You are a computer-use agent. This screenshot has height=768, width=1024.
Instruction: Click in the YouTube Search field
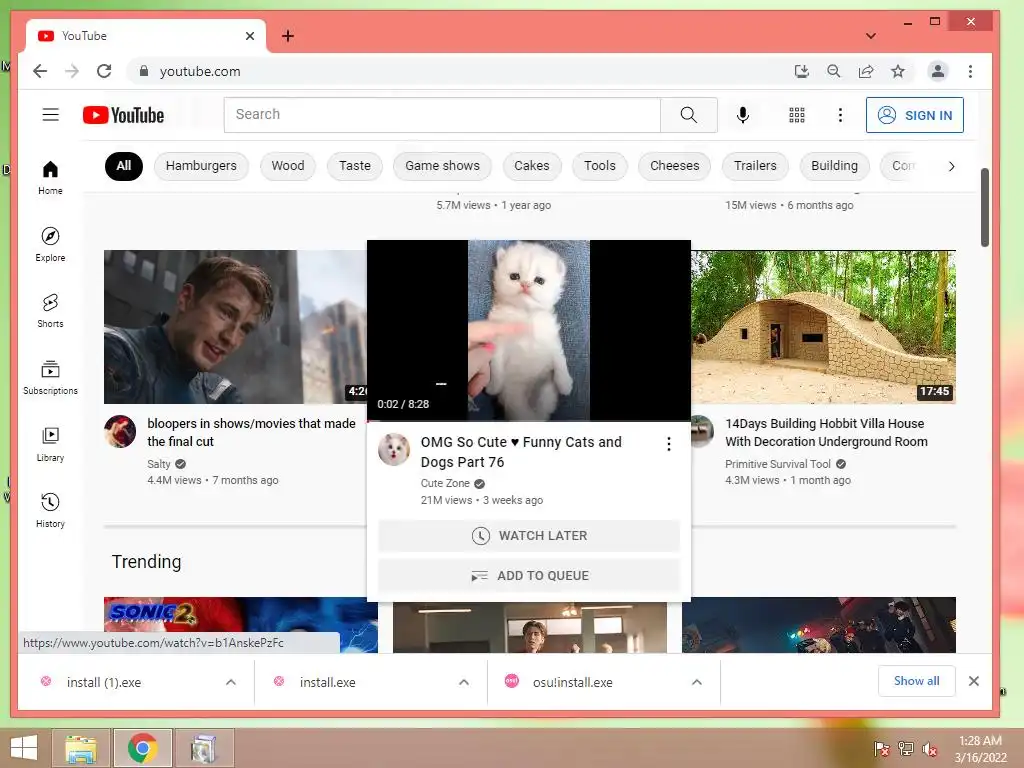(x=442, y=115)
